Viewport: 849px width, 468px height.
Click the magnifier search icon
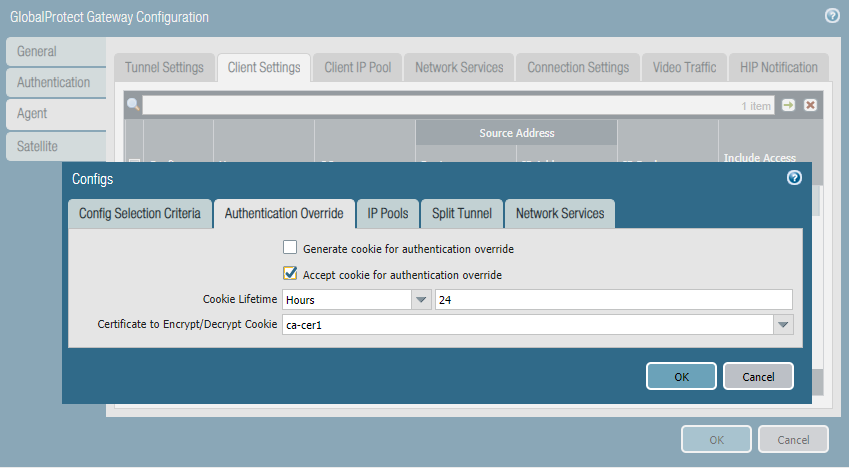133,105
